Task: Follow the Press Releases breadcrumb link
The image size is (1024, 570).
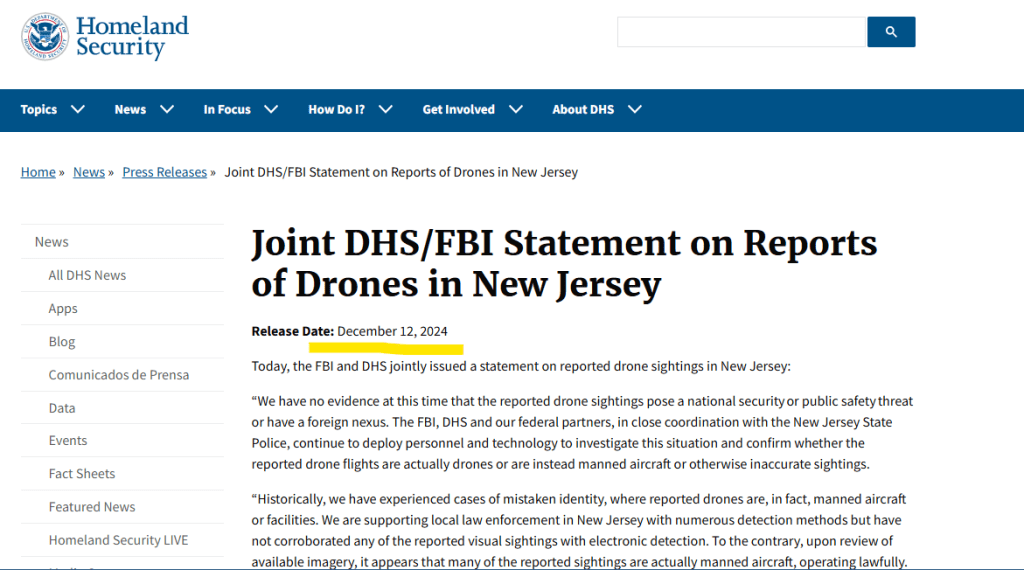Action: [x=165, y=172]
